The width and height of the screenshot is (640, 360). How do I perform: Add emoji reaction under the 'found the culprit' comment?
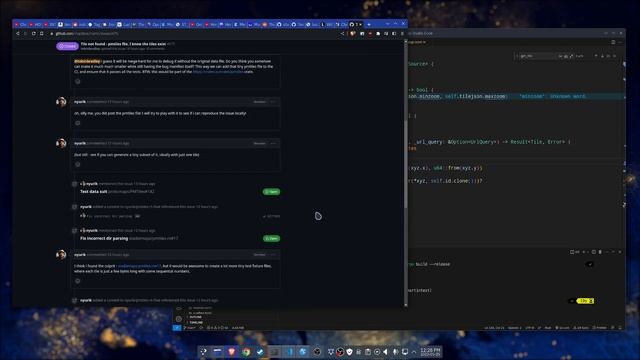click(x=78, y=281)
